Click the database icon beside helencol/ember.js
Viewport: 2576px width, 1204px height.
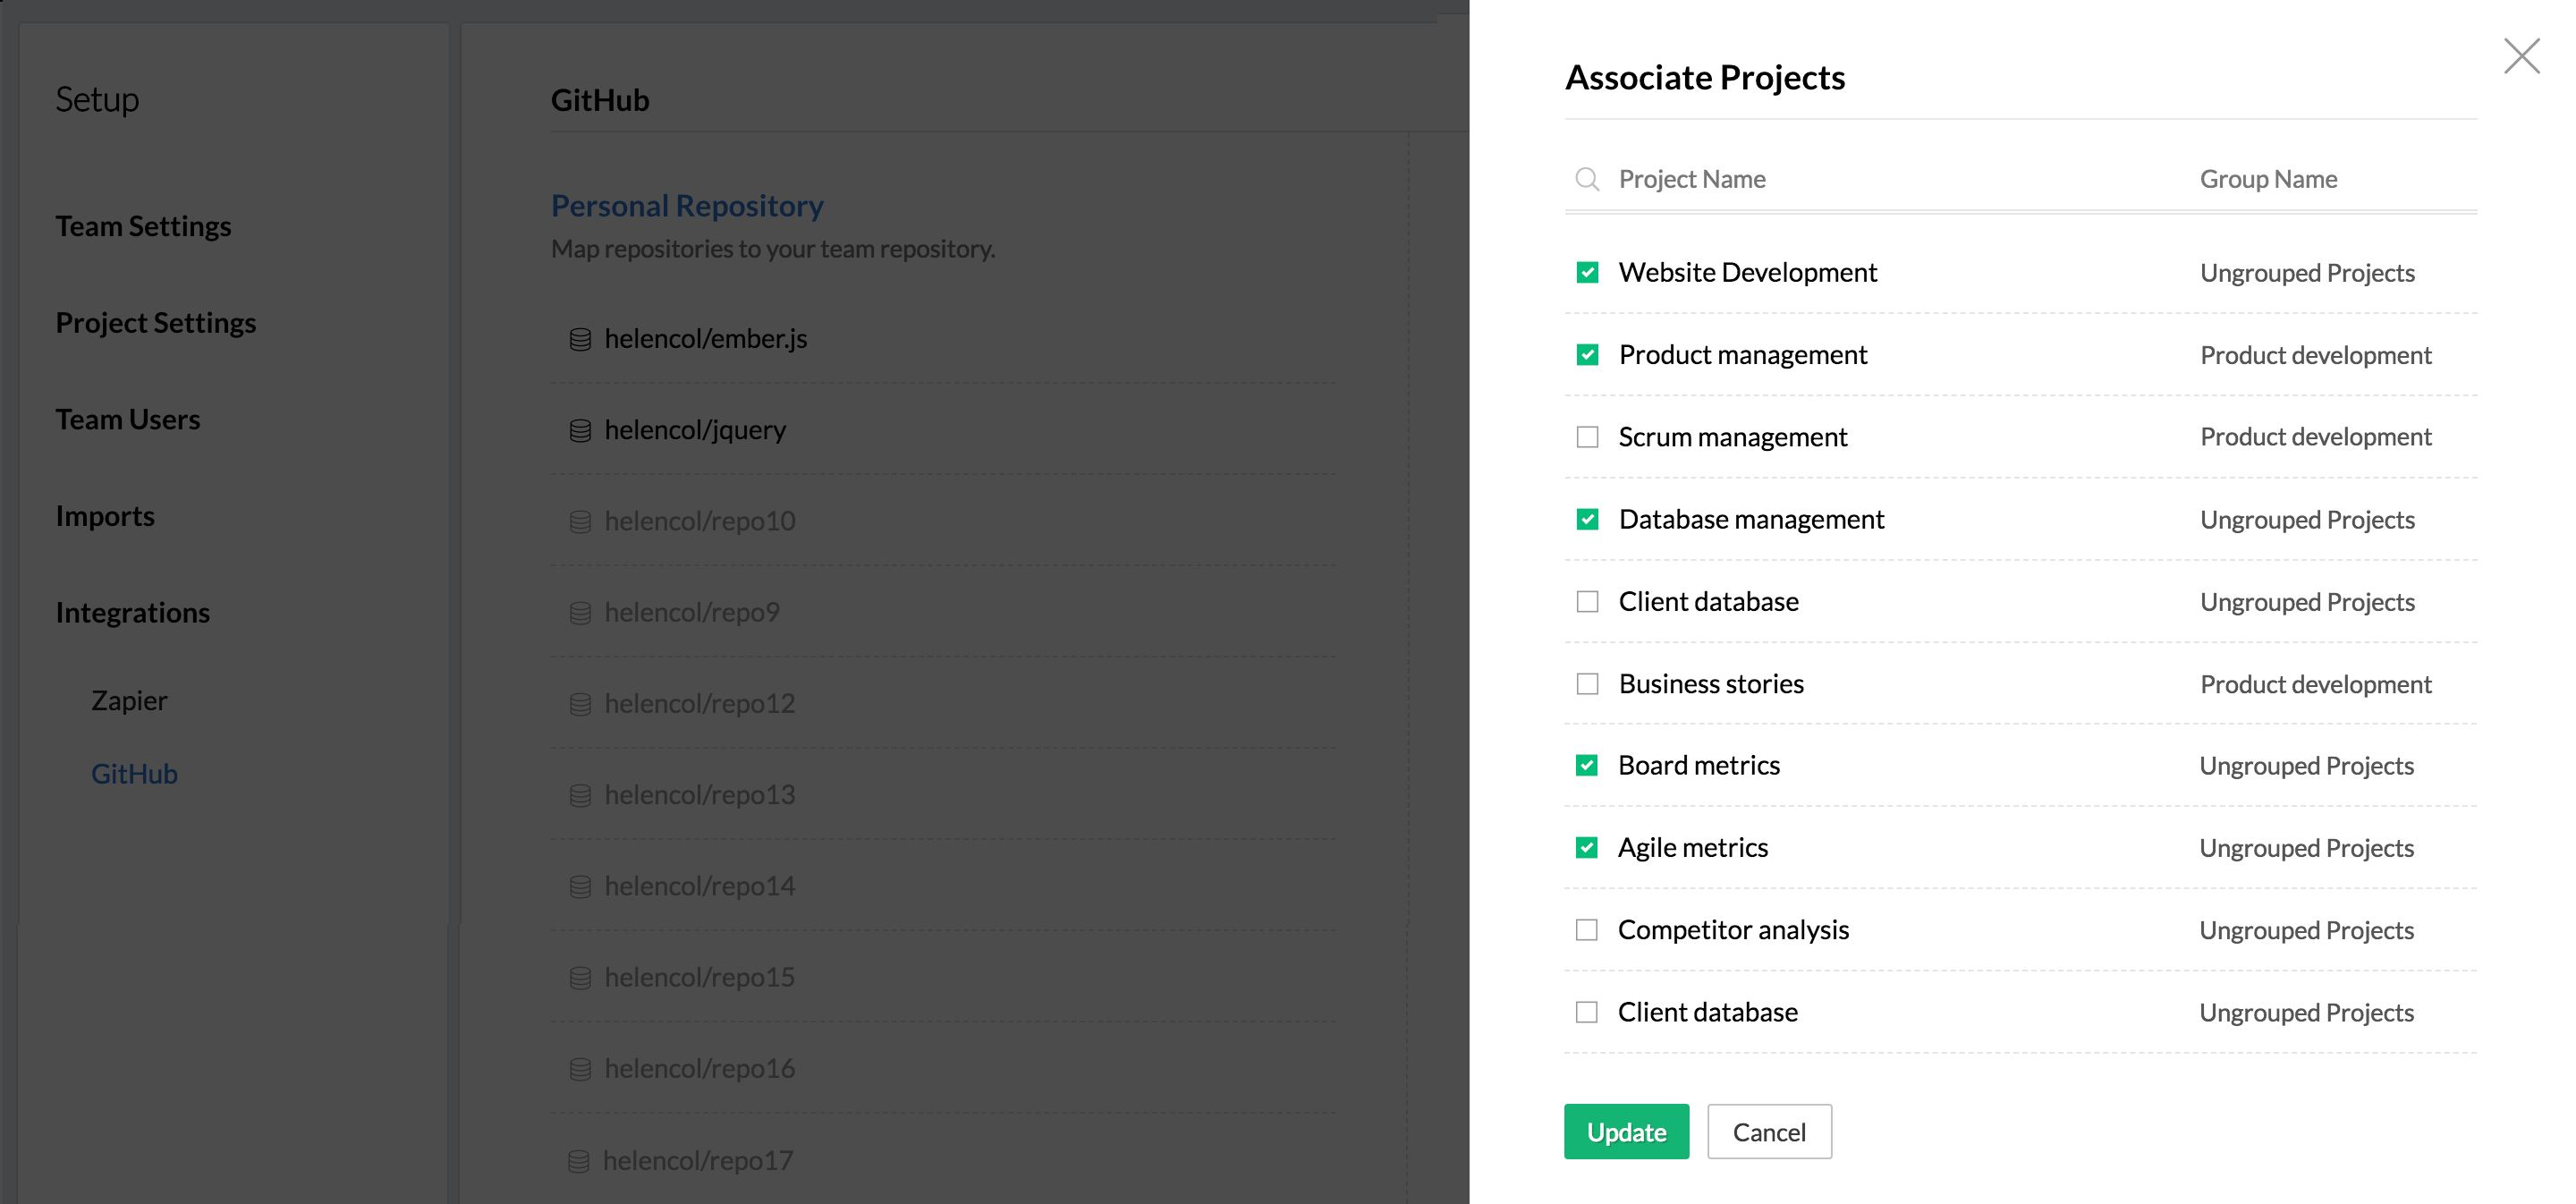[x=580, y=340]
